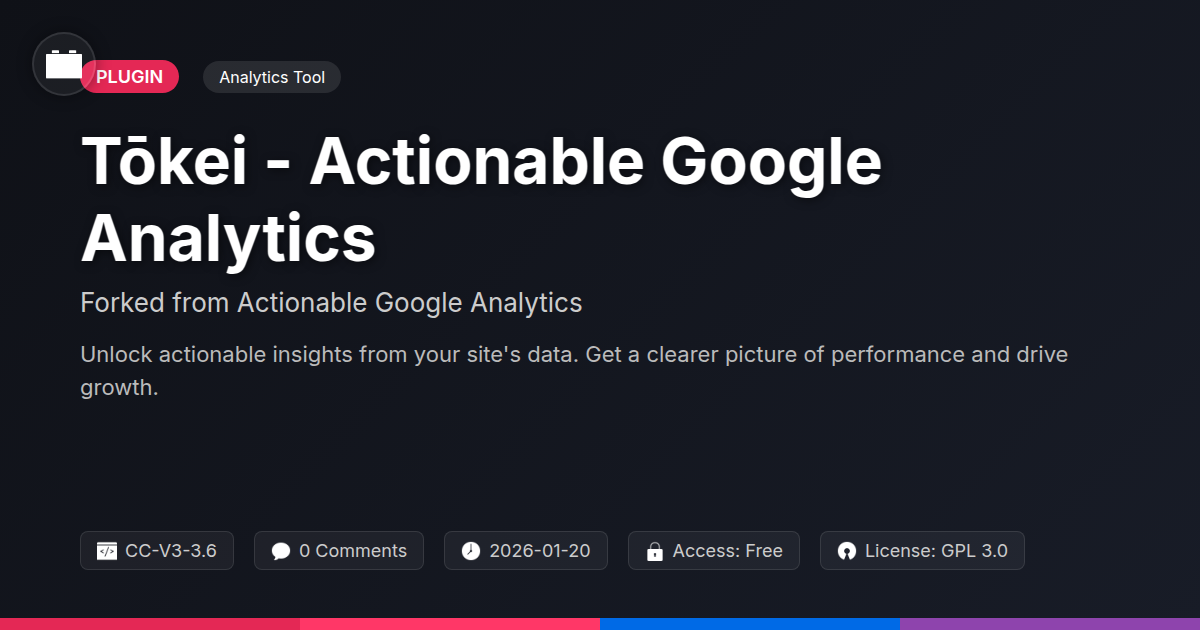
Task: Click the plugin description text about actionable insights
Action: click(574, 371)
